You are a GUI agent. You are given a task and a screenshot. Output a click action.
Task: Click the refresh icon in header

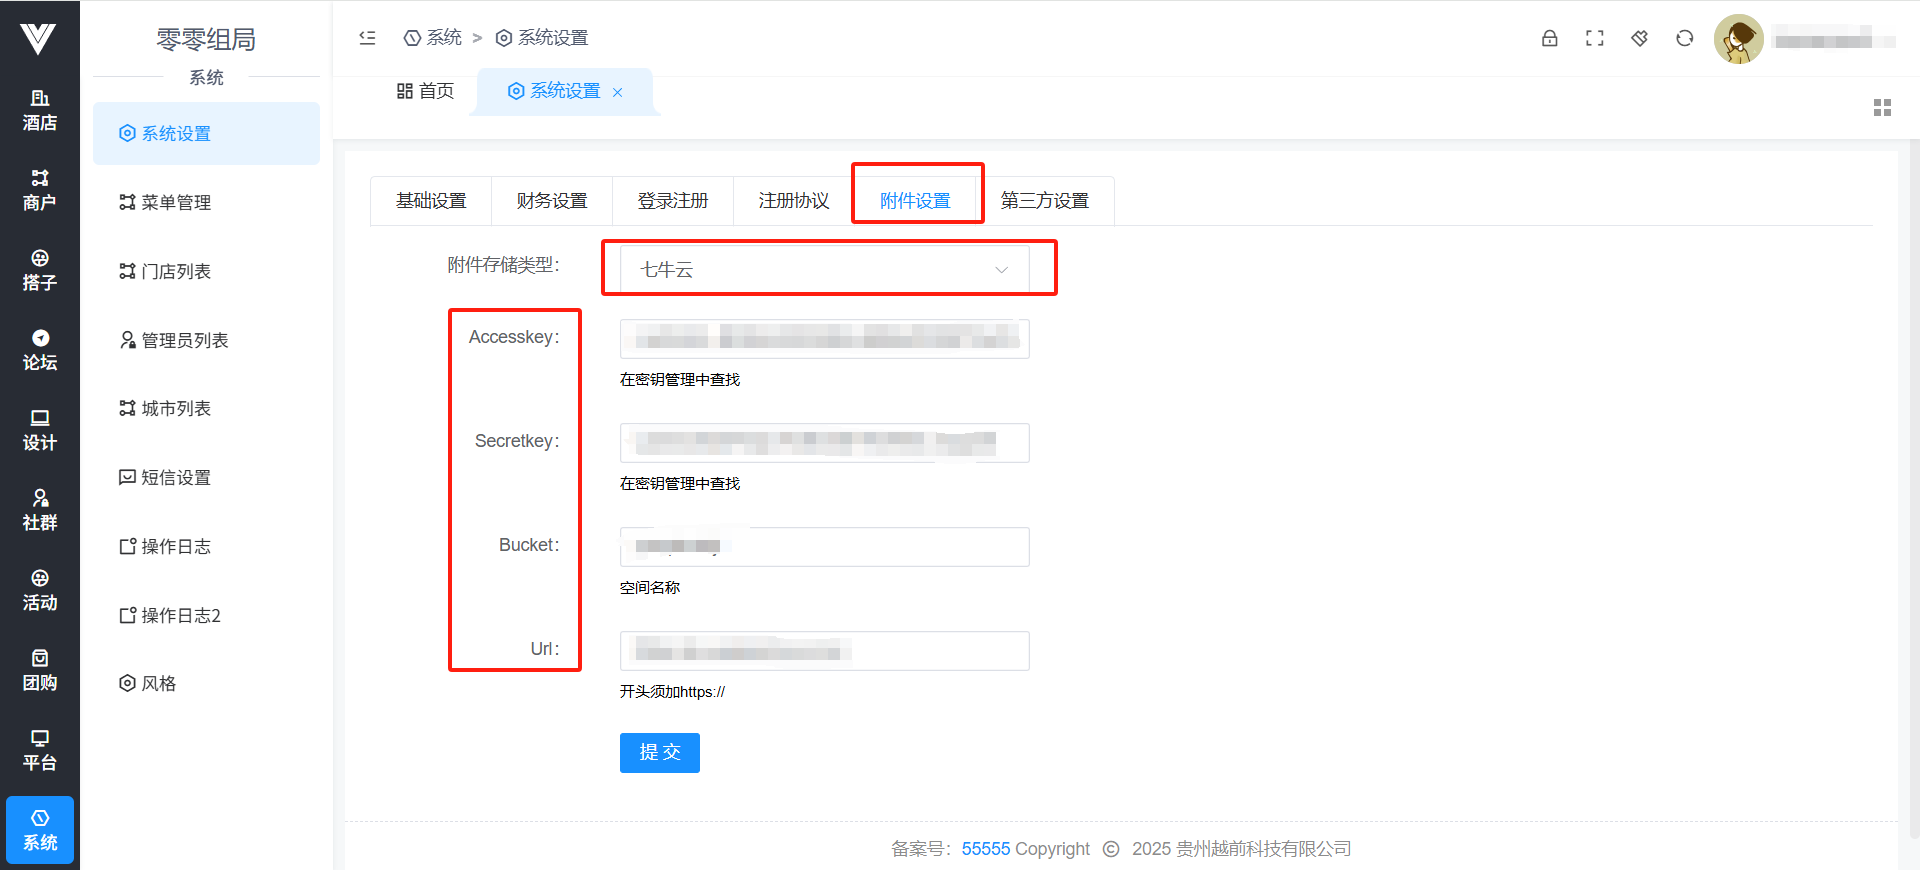(x=1684, y=38)
